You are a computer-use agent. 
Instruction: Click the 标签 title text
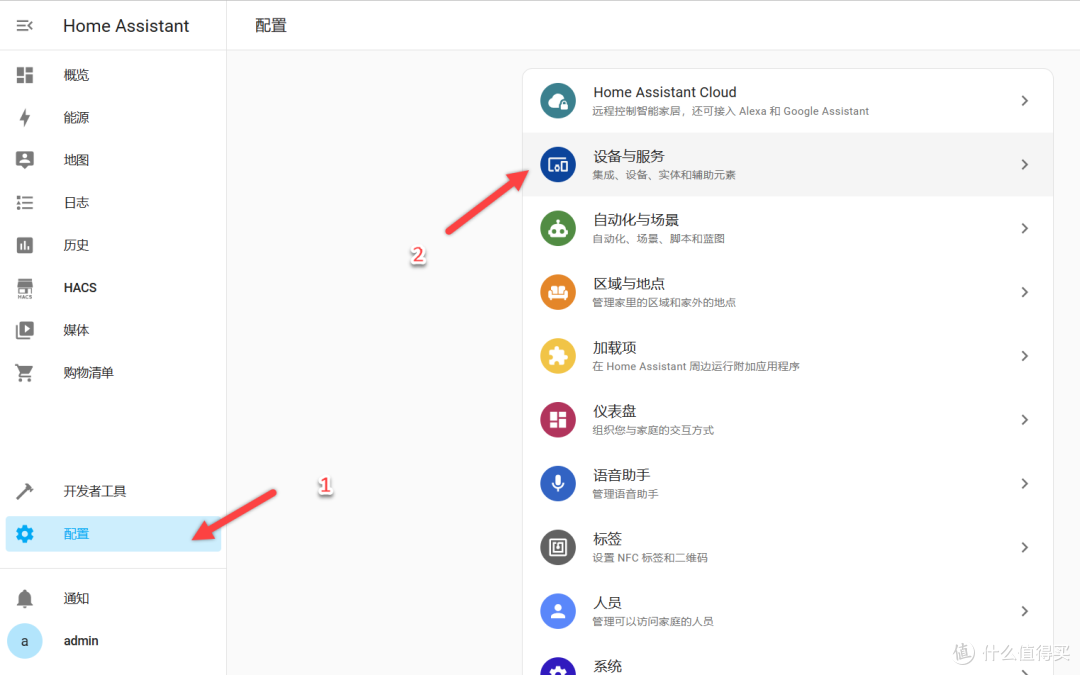pos(608,539)
